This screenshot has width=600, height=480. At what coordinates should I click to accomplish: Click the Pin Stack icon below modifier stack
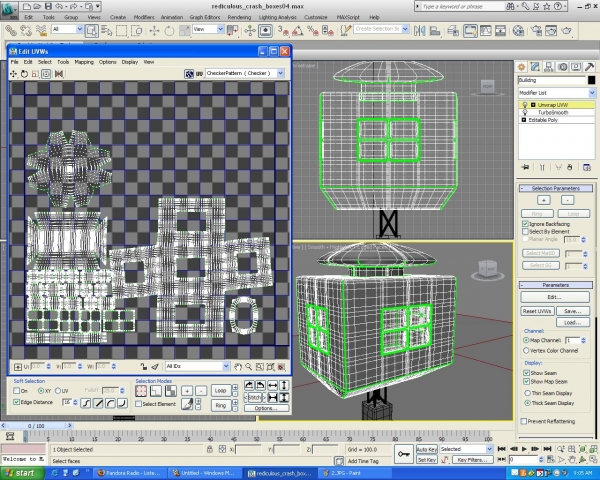coord(525,167)
